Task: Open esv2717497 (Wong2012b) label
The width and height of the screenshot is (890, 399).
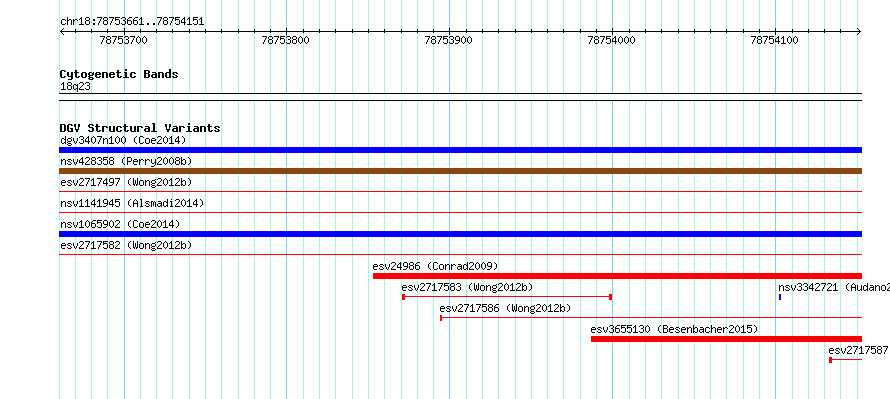Action: pos(126,182)
